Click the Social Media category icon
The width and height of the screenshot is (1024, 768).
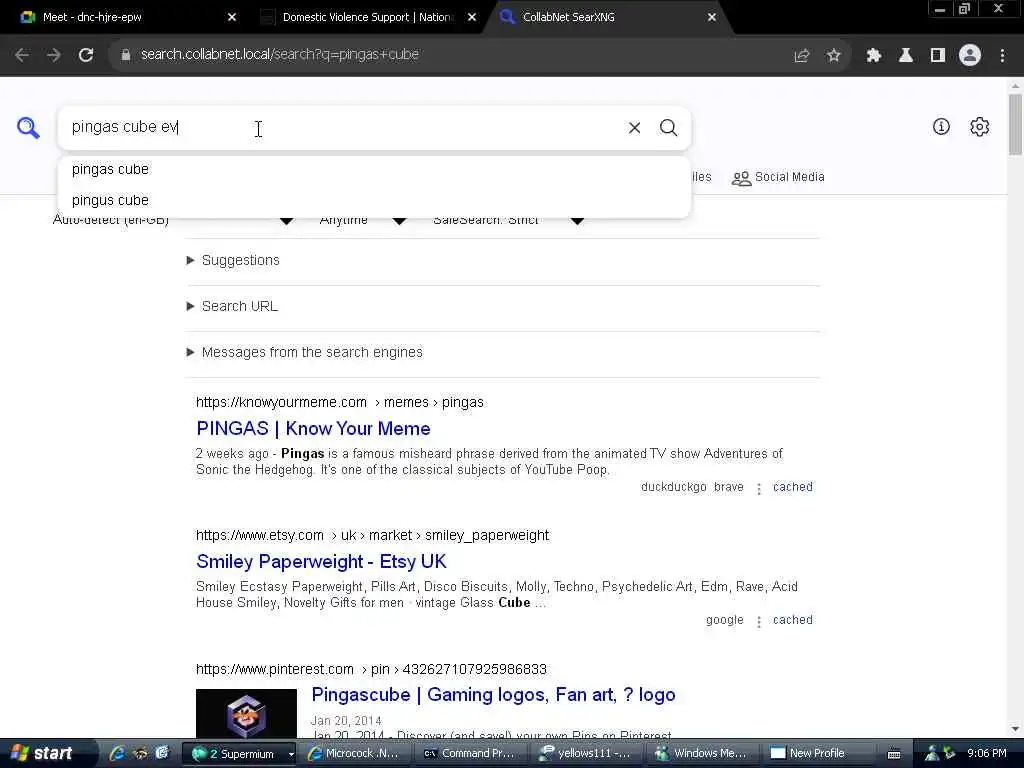[741, 178]
